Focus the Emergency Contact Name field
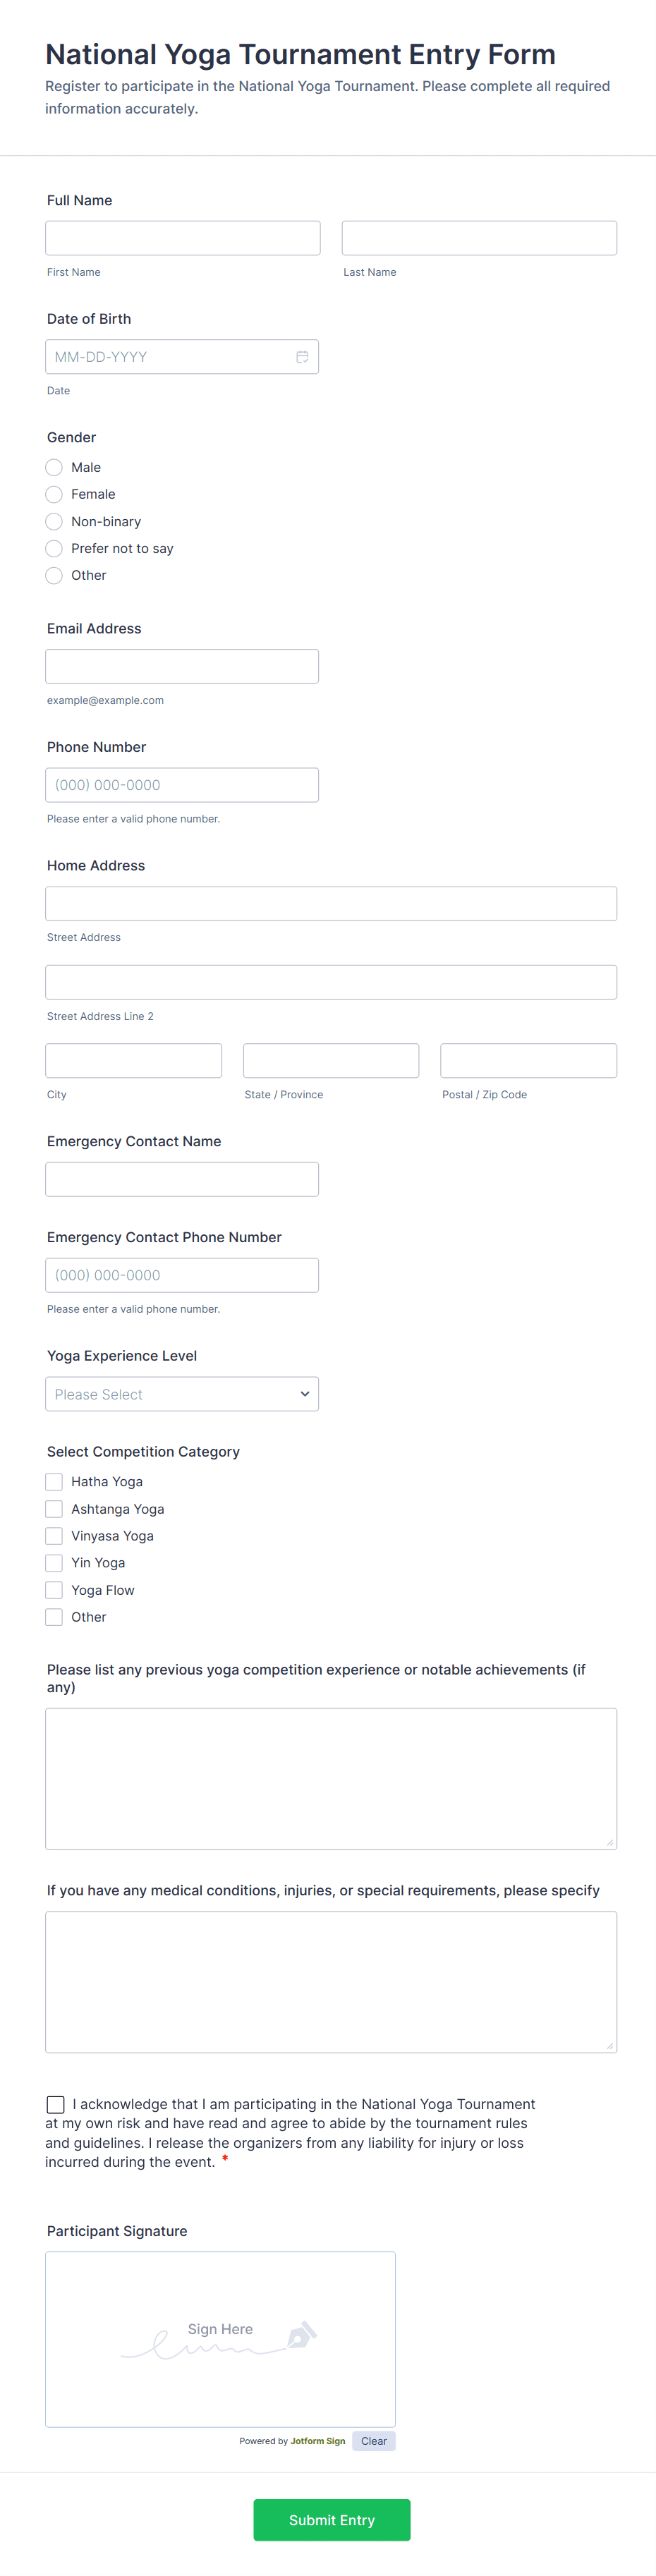Viewport: 656px width, 2576px height. point(182,1179)
